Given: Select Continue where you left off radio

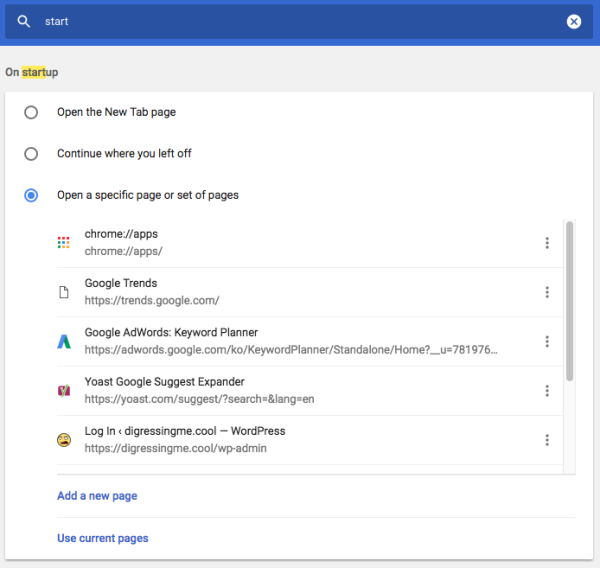Looking at the screenshot, I should [31, 154].
